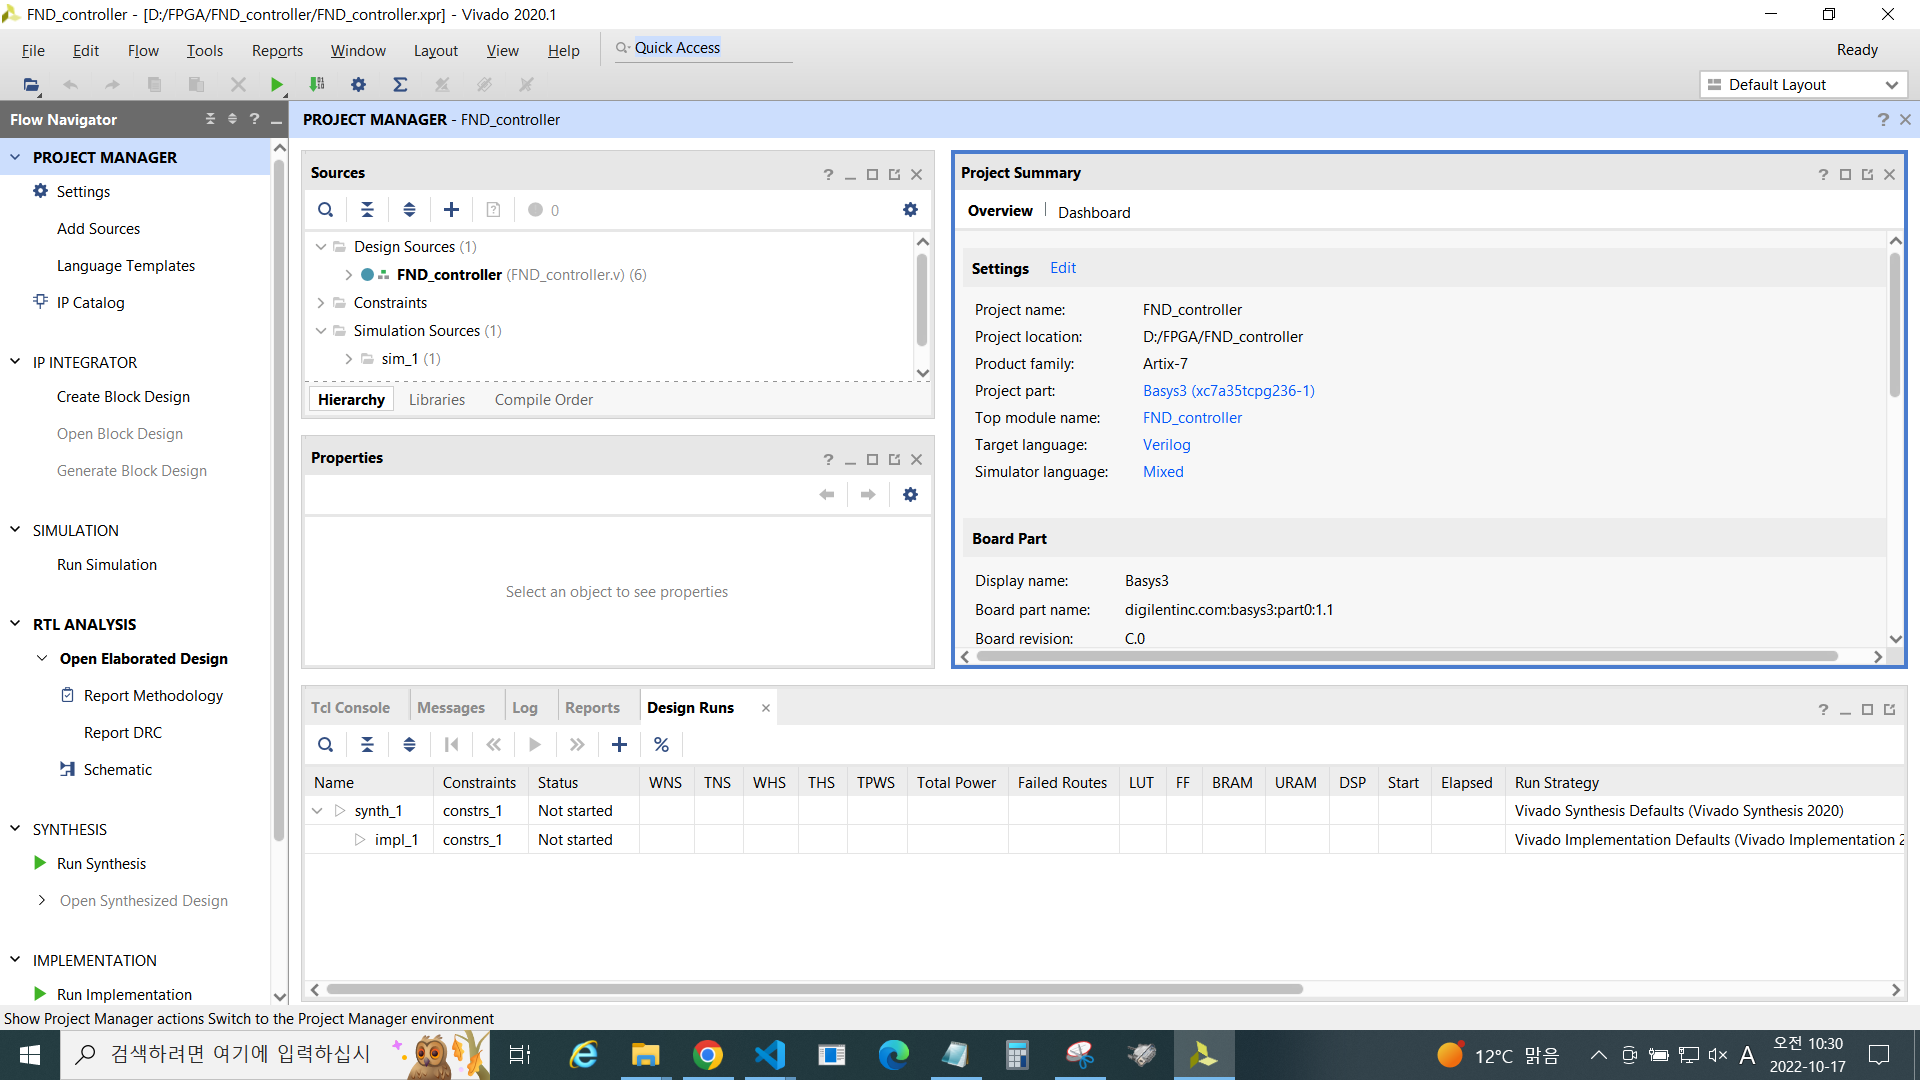Switch to the Dashboard tab
This screenshot has width=1920, height=1080.
[x=1094, y=212]
